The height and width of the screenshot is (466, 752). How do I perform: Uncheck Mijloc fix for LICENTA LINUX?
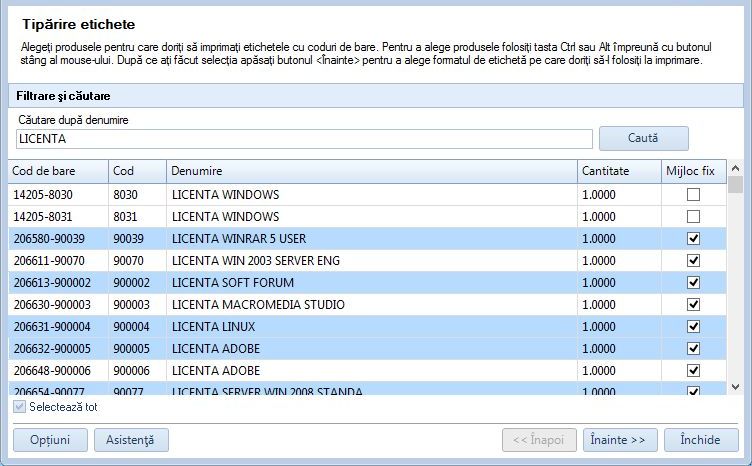coord(693,326)
